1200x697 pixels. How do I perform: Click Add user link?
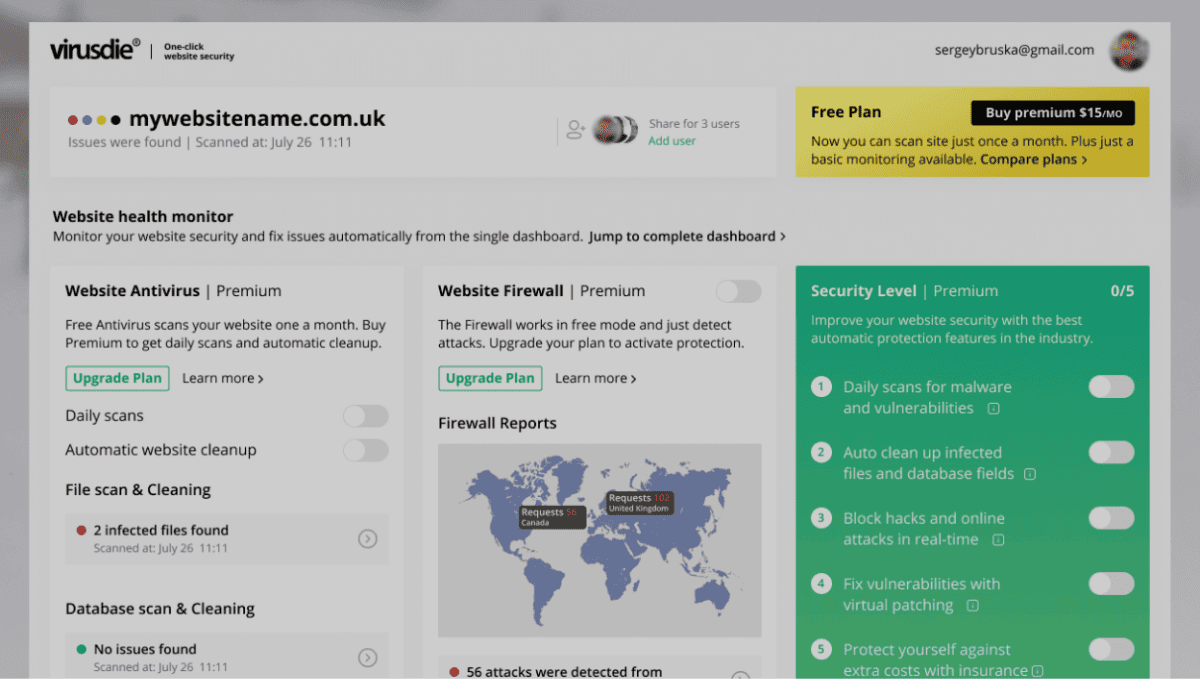click(672, 141)
